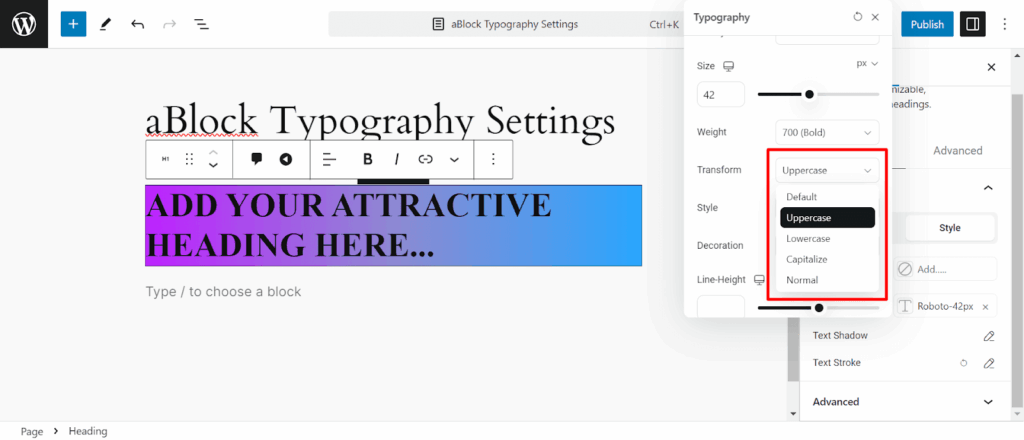
Task: Select the Style tab button
Action: [x=950, y=228]
